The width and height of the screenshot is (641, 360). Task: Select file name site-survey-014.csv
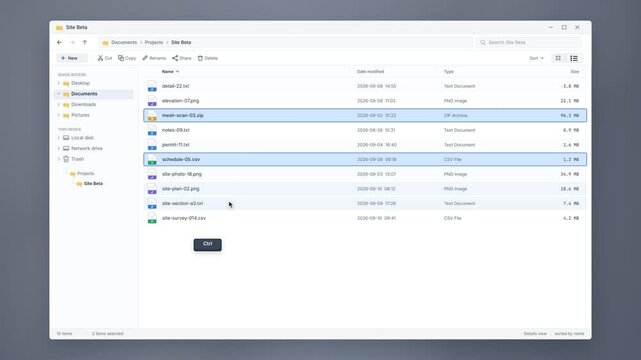(x=184, y=218)
